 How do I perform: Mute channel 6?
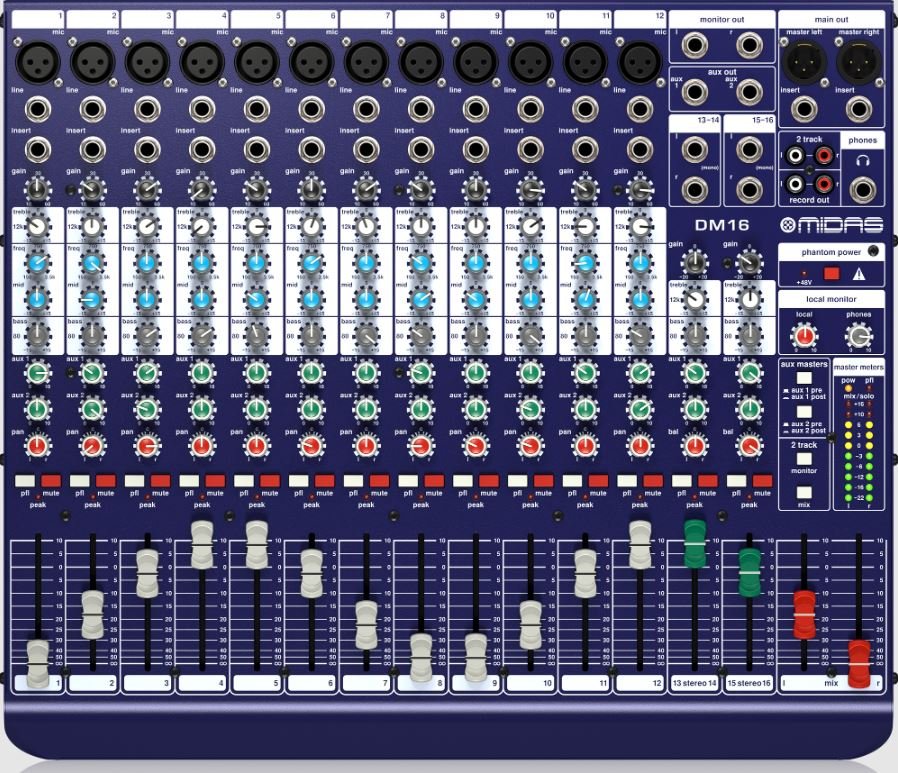point(324,480)
